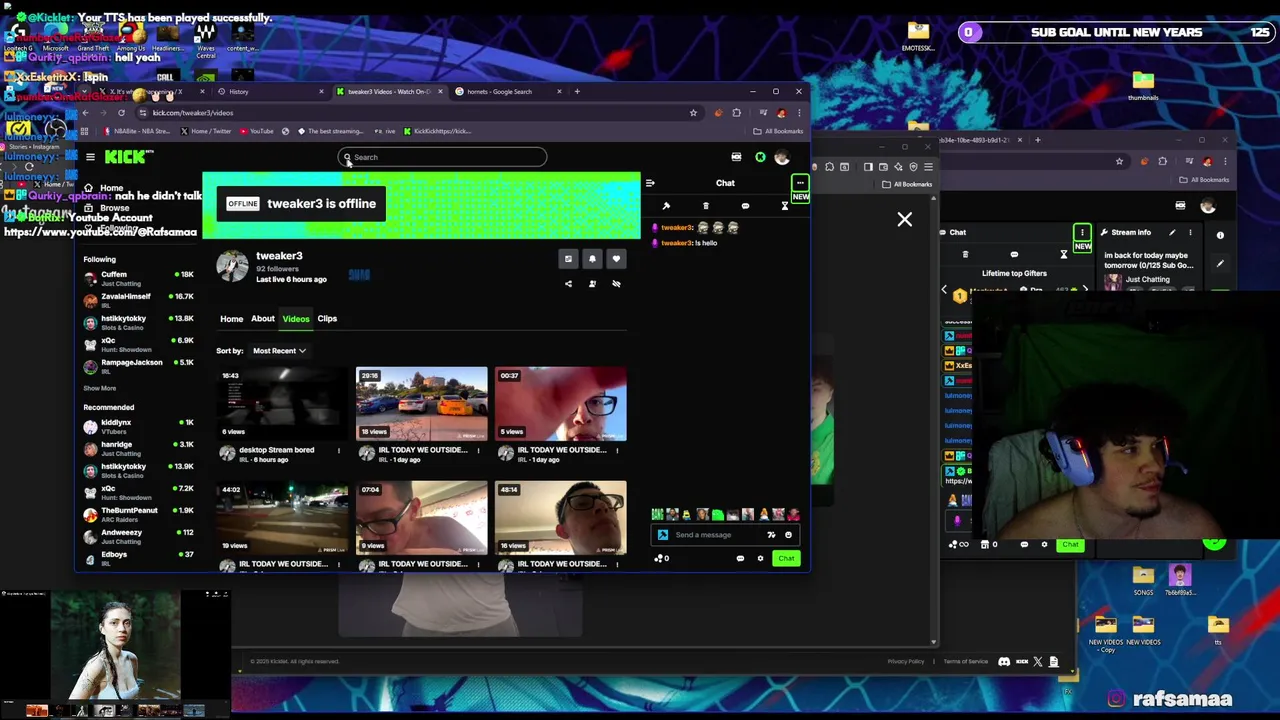The height and width of the screenshot is (720, 1280).
Task: Open the emoji picker in chat input
Action: 788,535
